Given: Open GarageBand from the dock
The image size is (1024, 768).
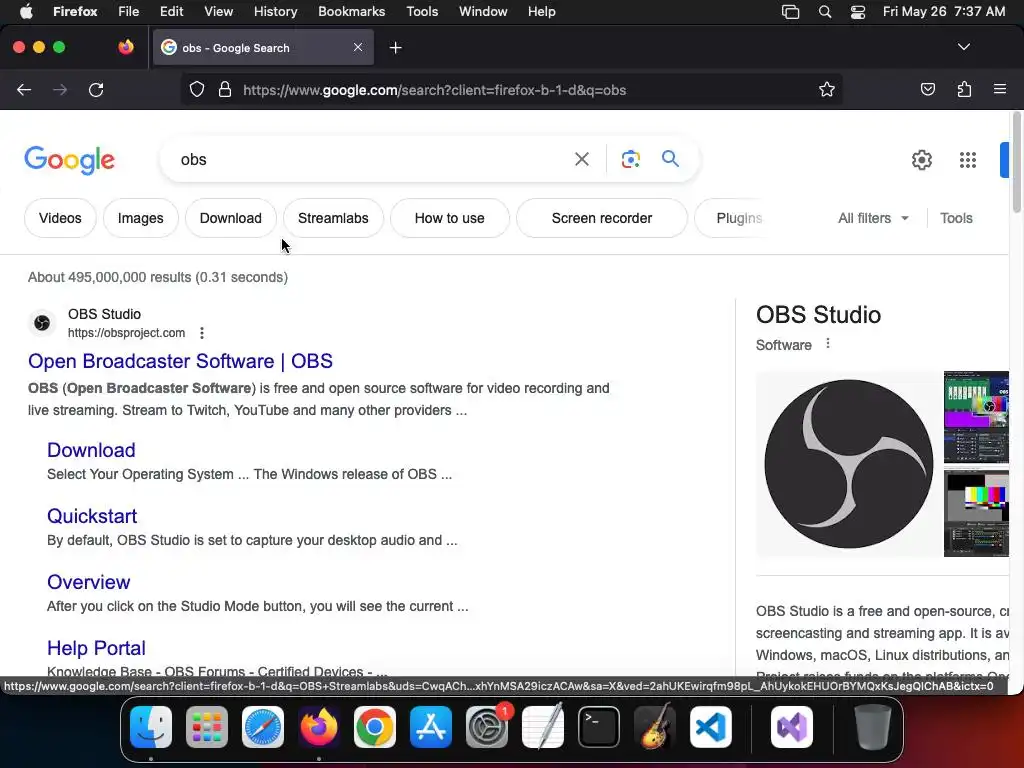Looking at the screenshot, I should point(655,727).
